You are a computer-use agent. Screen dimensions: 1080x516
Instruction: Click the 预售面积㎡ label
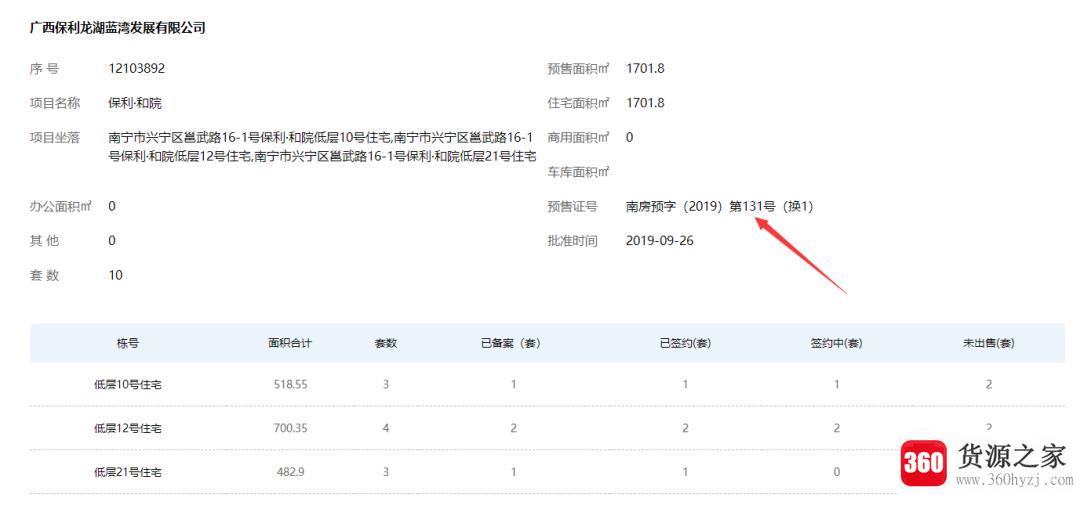[x=578, y=69]
